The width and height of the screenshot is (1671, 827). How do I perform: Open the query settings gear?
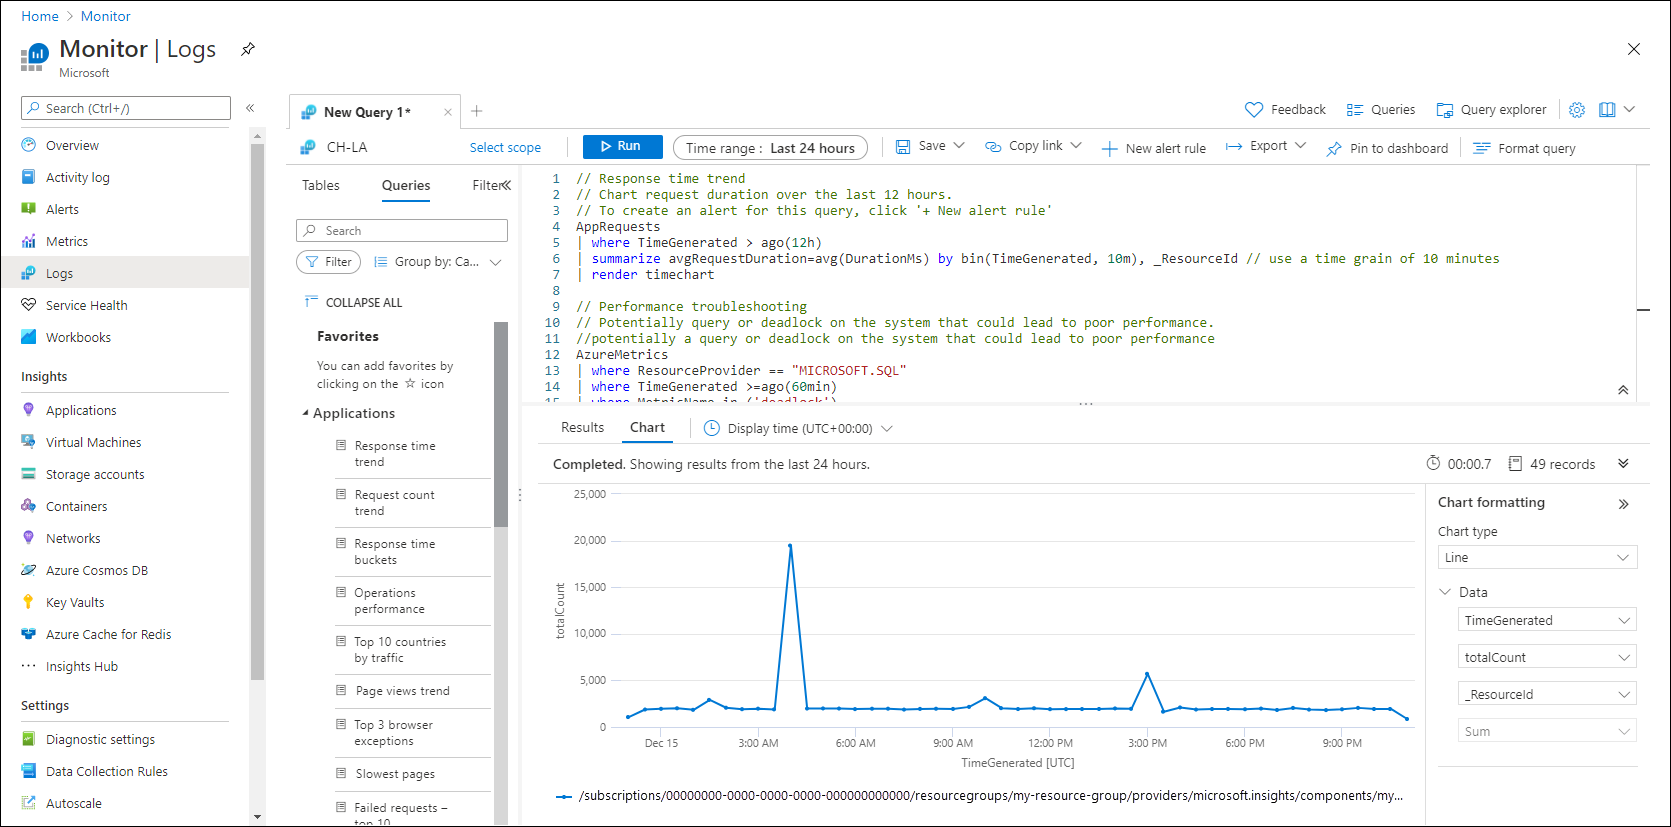tap(1577, 110)
